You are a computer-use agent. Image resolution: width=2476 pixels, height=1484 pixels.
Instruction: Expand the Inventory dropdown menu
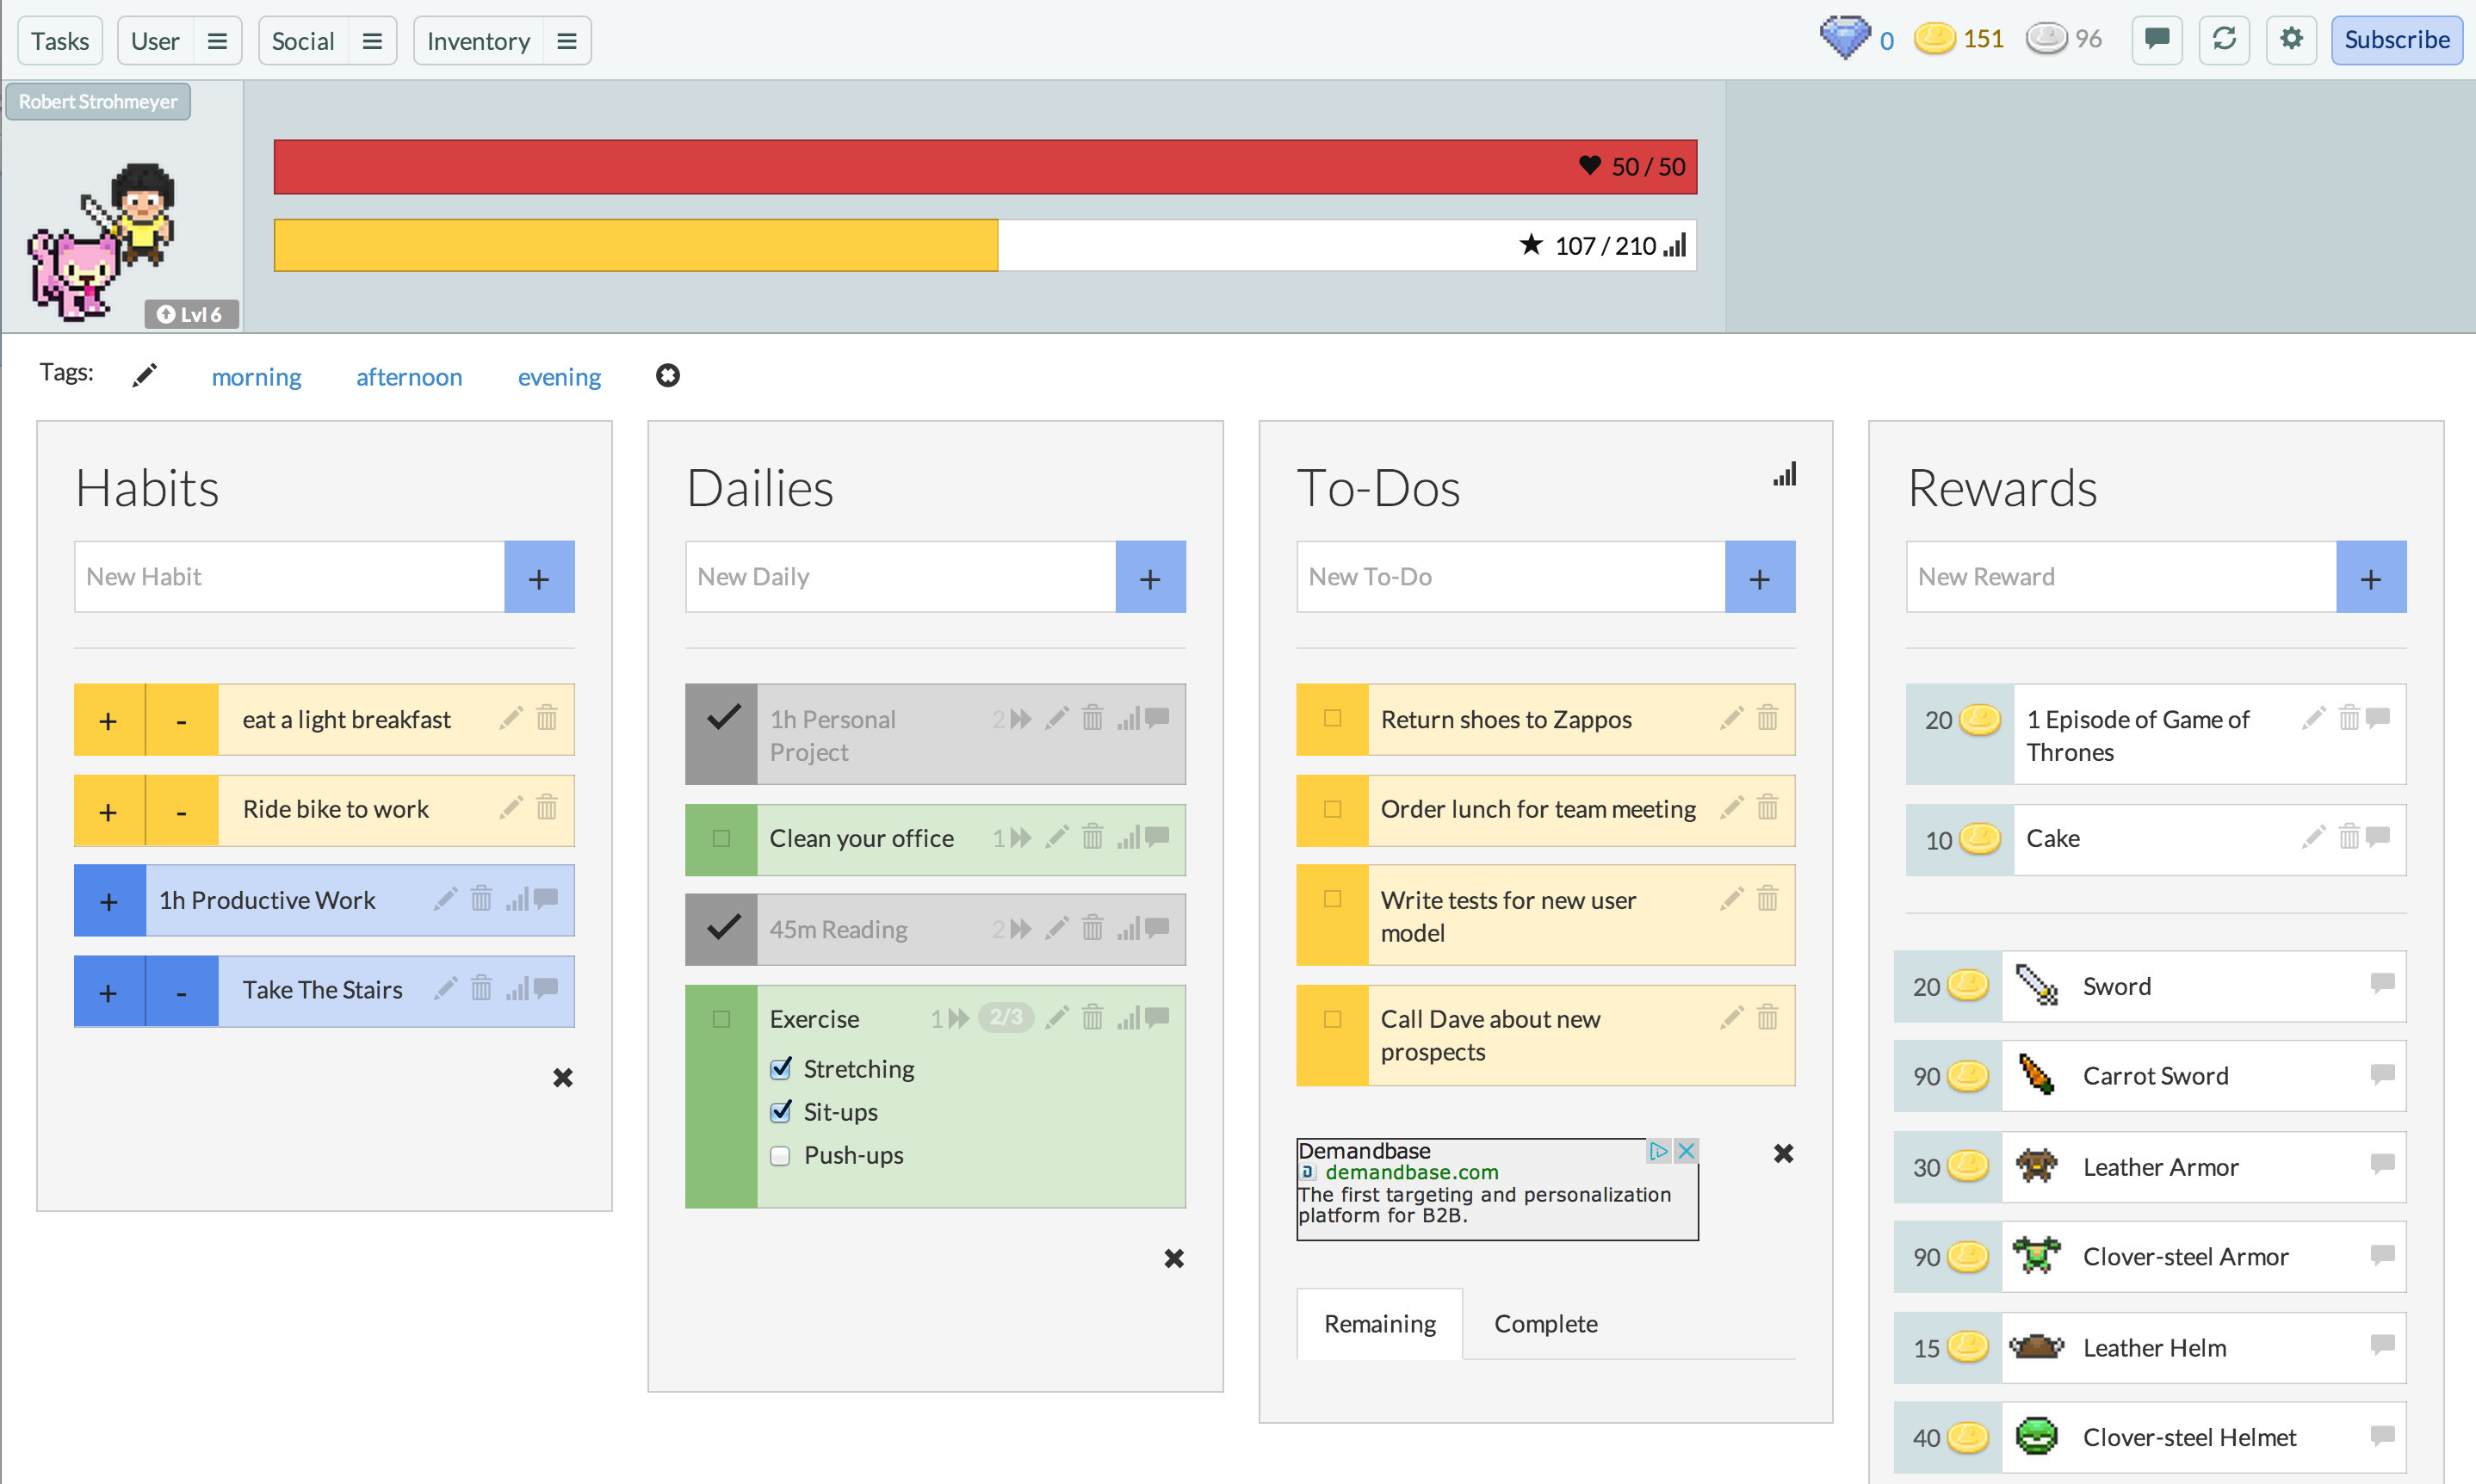(566, 41)
